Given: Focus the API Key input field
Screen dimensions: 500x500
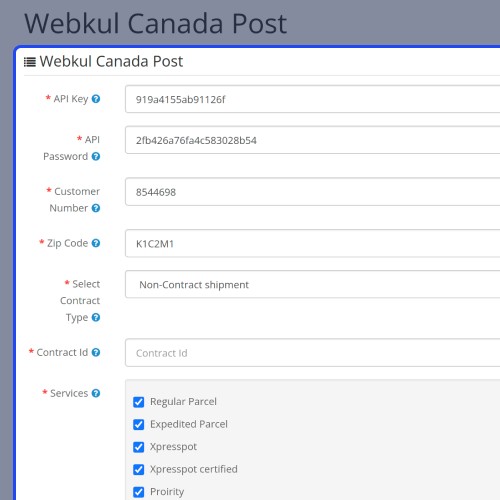Looking at the screenshot, I should point(313,99).
